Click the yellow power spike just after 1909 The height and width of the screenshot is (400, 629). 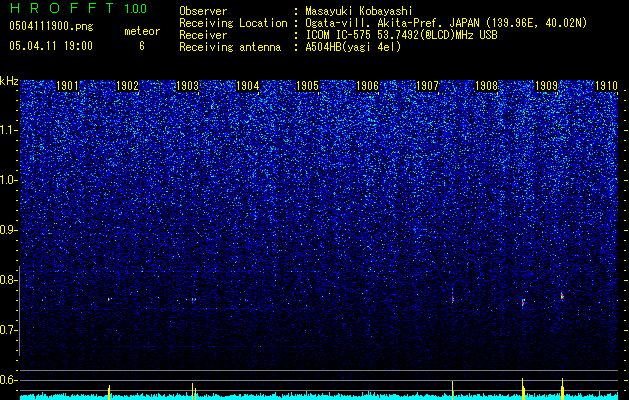(562, 389)
